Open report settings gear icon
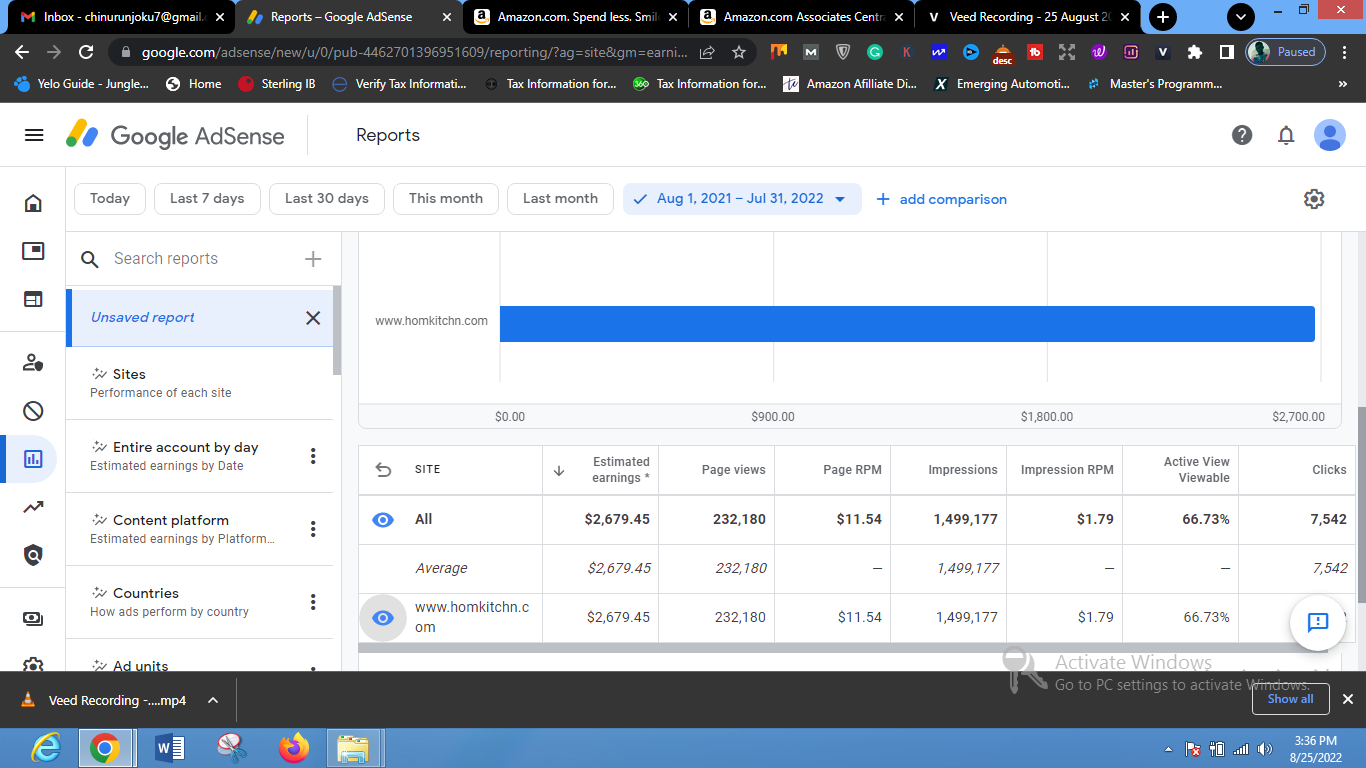Screen dimensions: 1366x768 (1314, 199)
